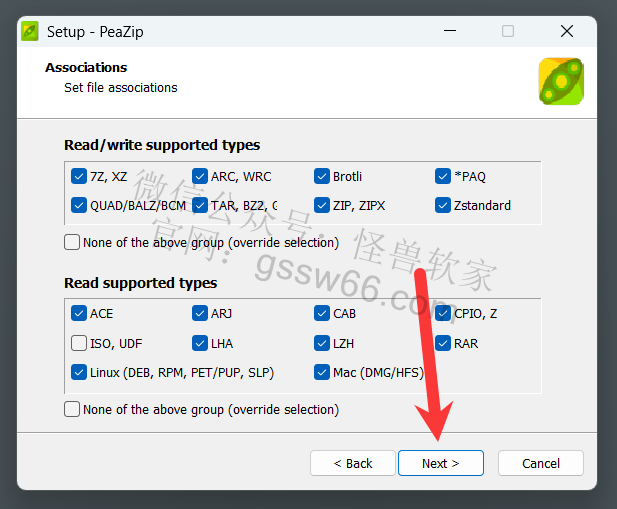This screenshot has width=617, height=509.
Task: Uncheck the CAB checkbox
Action: coord(322,314)
